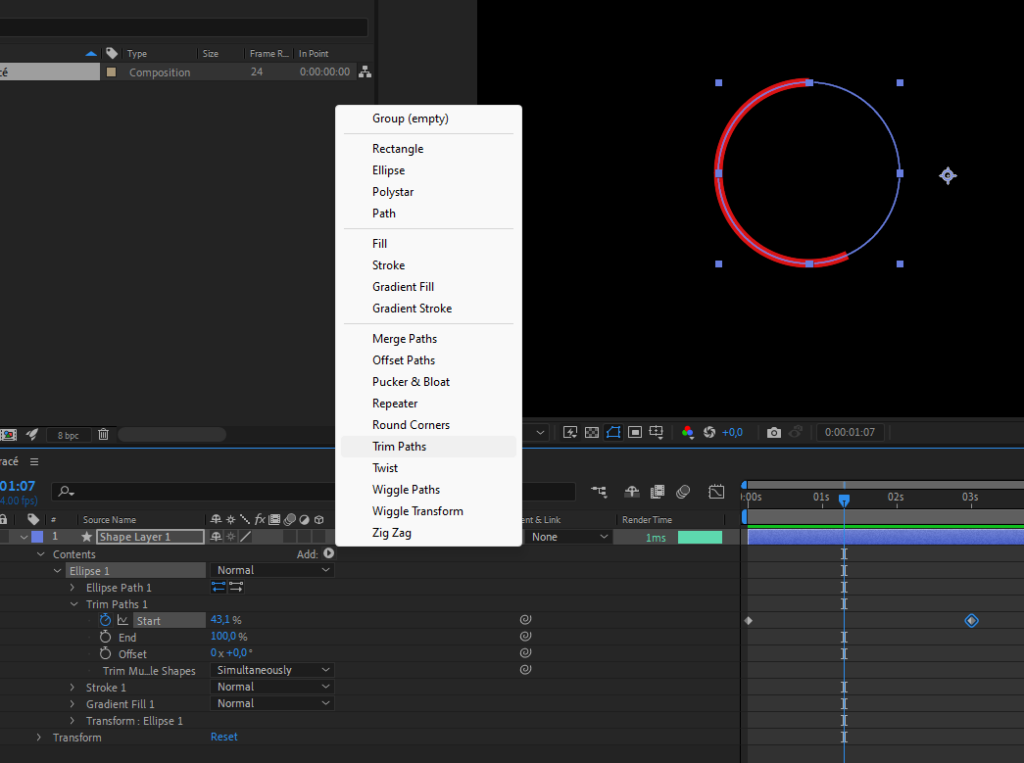
Task: Click the Delete trash icon in Project panel
Action: point(103,435)
